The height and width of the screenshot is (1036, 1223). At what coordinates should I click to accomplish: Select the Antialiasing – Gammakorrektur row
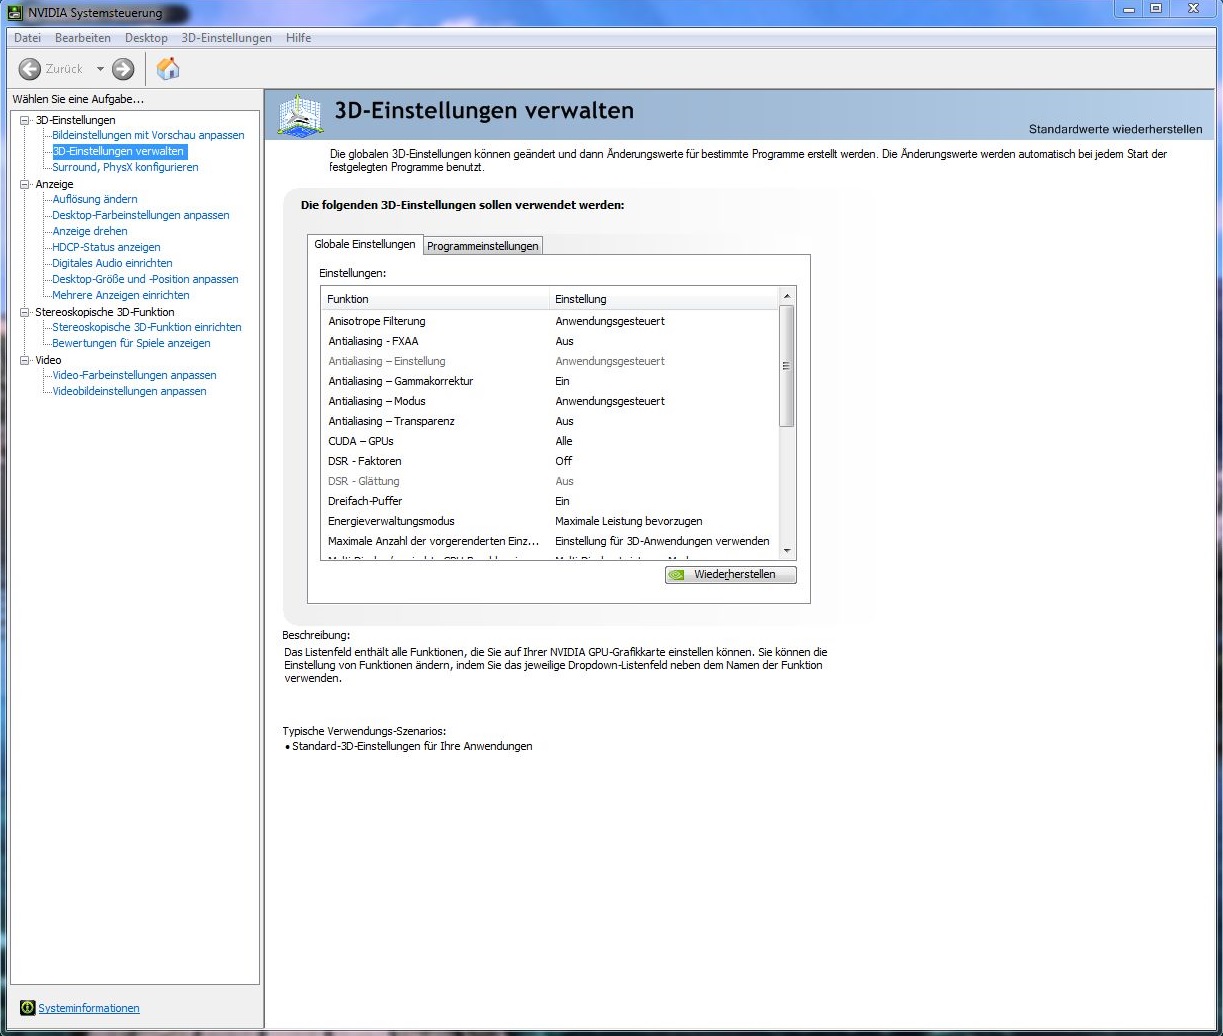(x=549, y=381)
